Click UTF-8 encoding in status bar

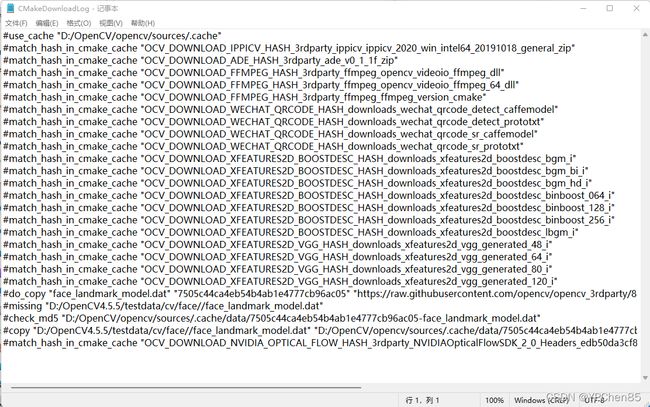coord(594,400)
